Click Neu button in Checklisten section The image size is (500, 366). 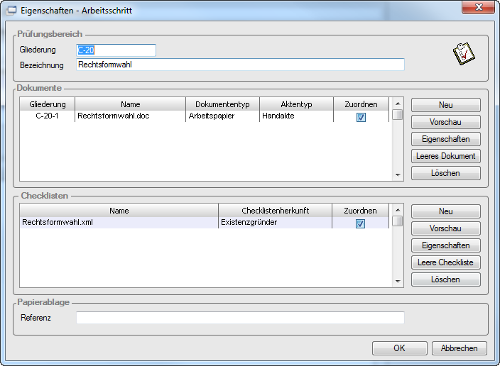(446, 211)
